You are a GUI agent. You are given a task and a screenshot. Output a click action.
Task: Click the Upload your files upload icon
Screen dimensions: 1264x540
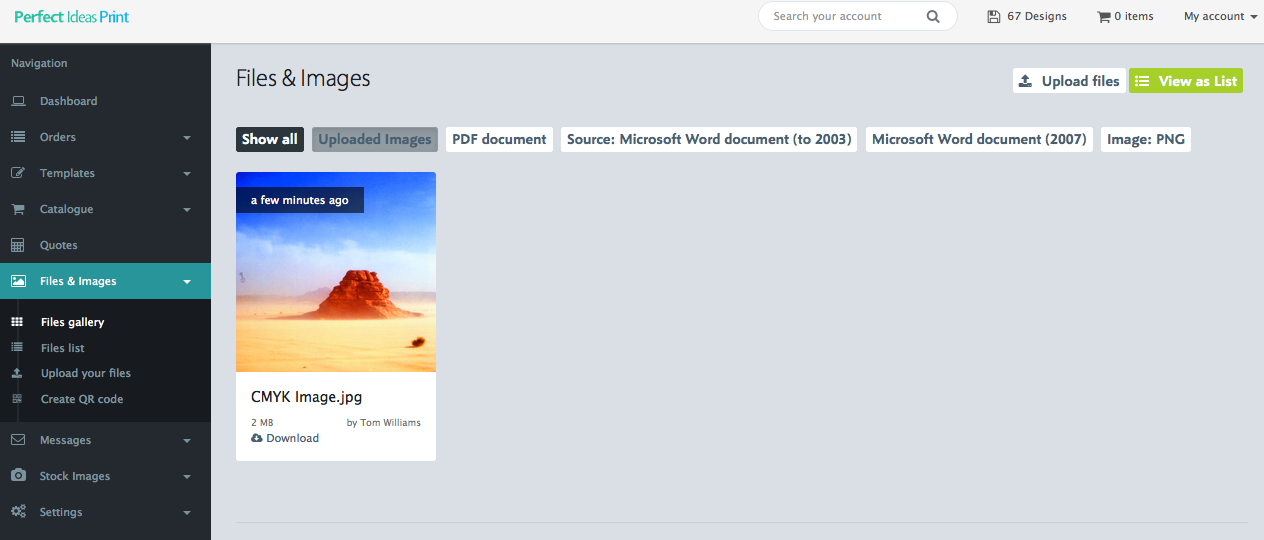click(x=17, y=373)
